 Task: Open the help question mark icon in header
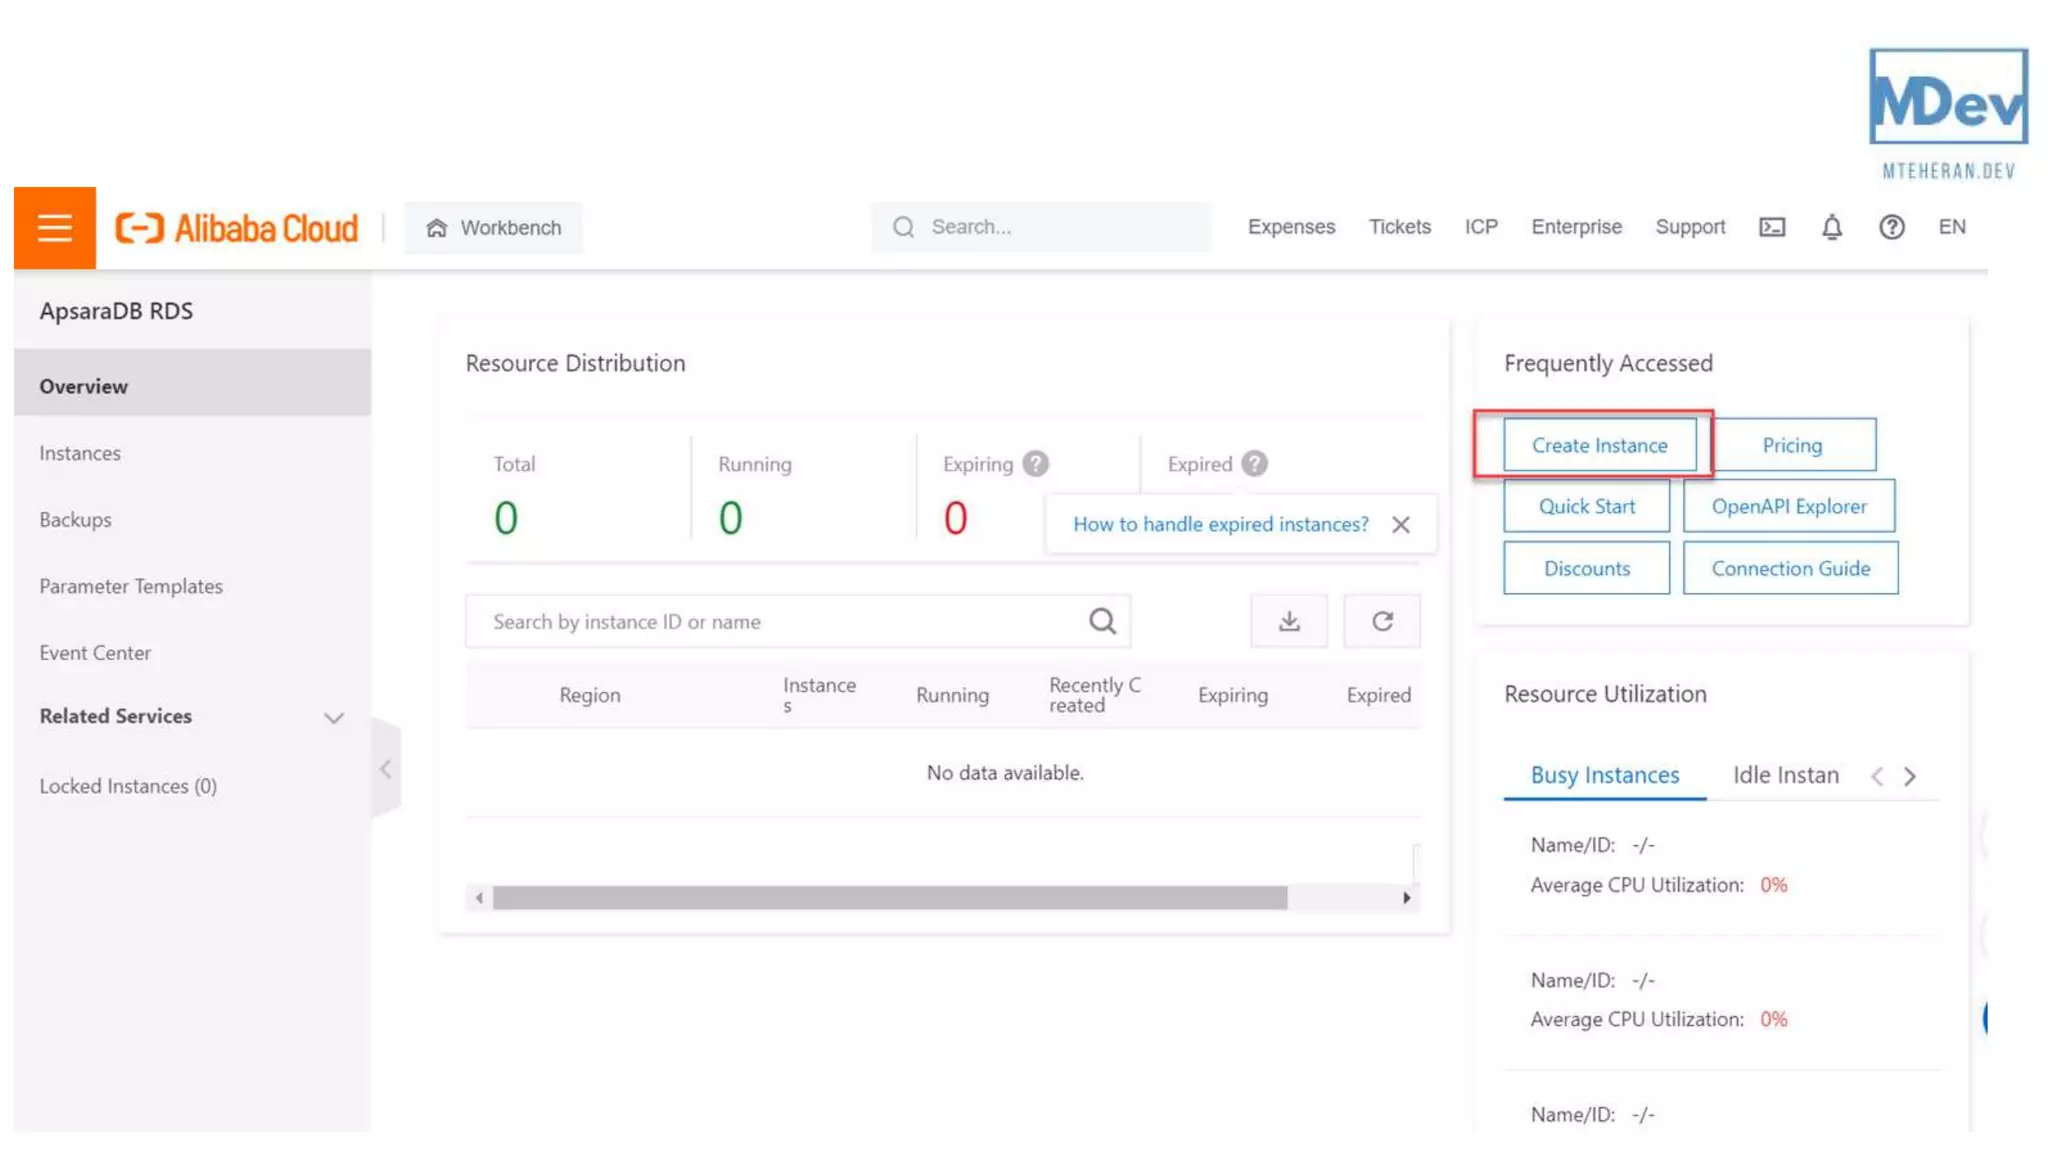pos(1891,227)
